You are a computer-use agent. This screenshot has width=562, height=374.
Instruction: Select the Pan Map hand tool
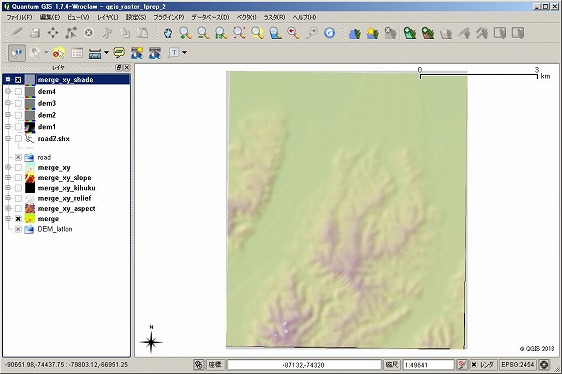click(168, 33)
